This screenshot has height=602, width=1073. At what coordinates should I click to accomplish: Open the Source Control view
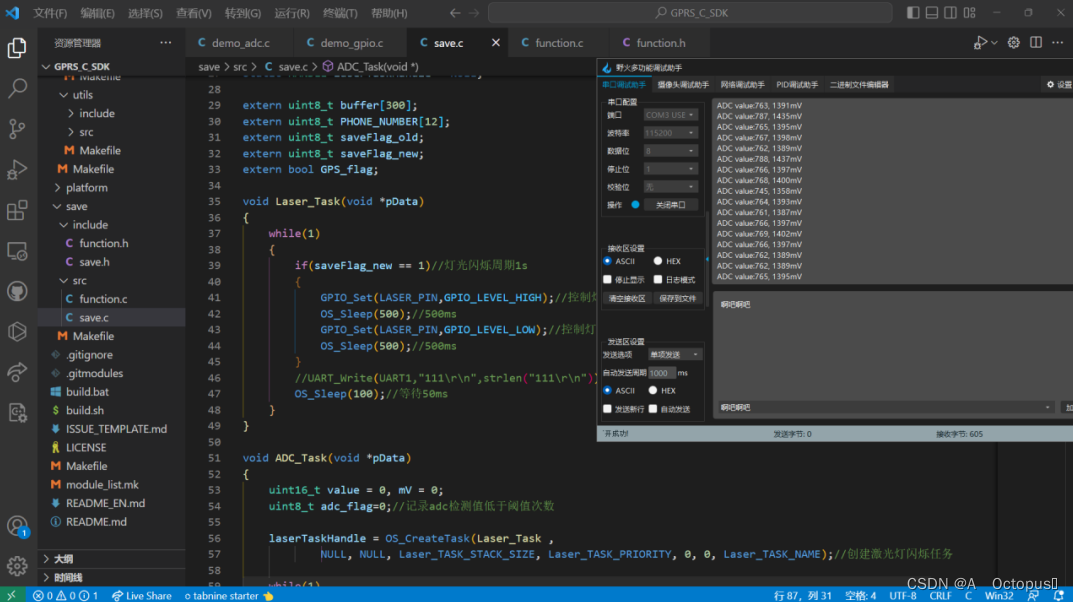(17, 129)
